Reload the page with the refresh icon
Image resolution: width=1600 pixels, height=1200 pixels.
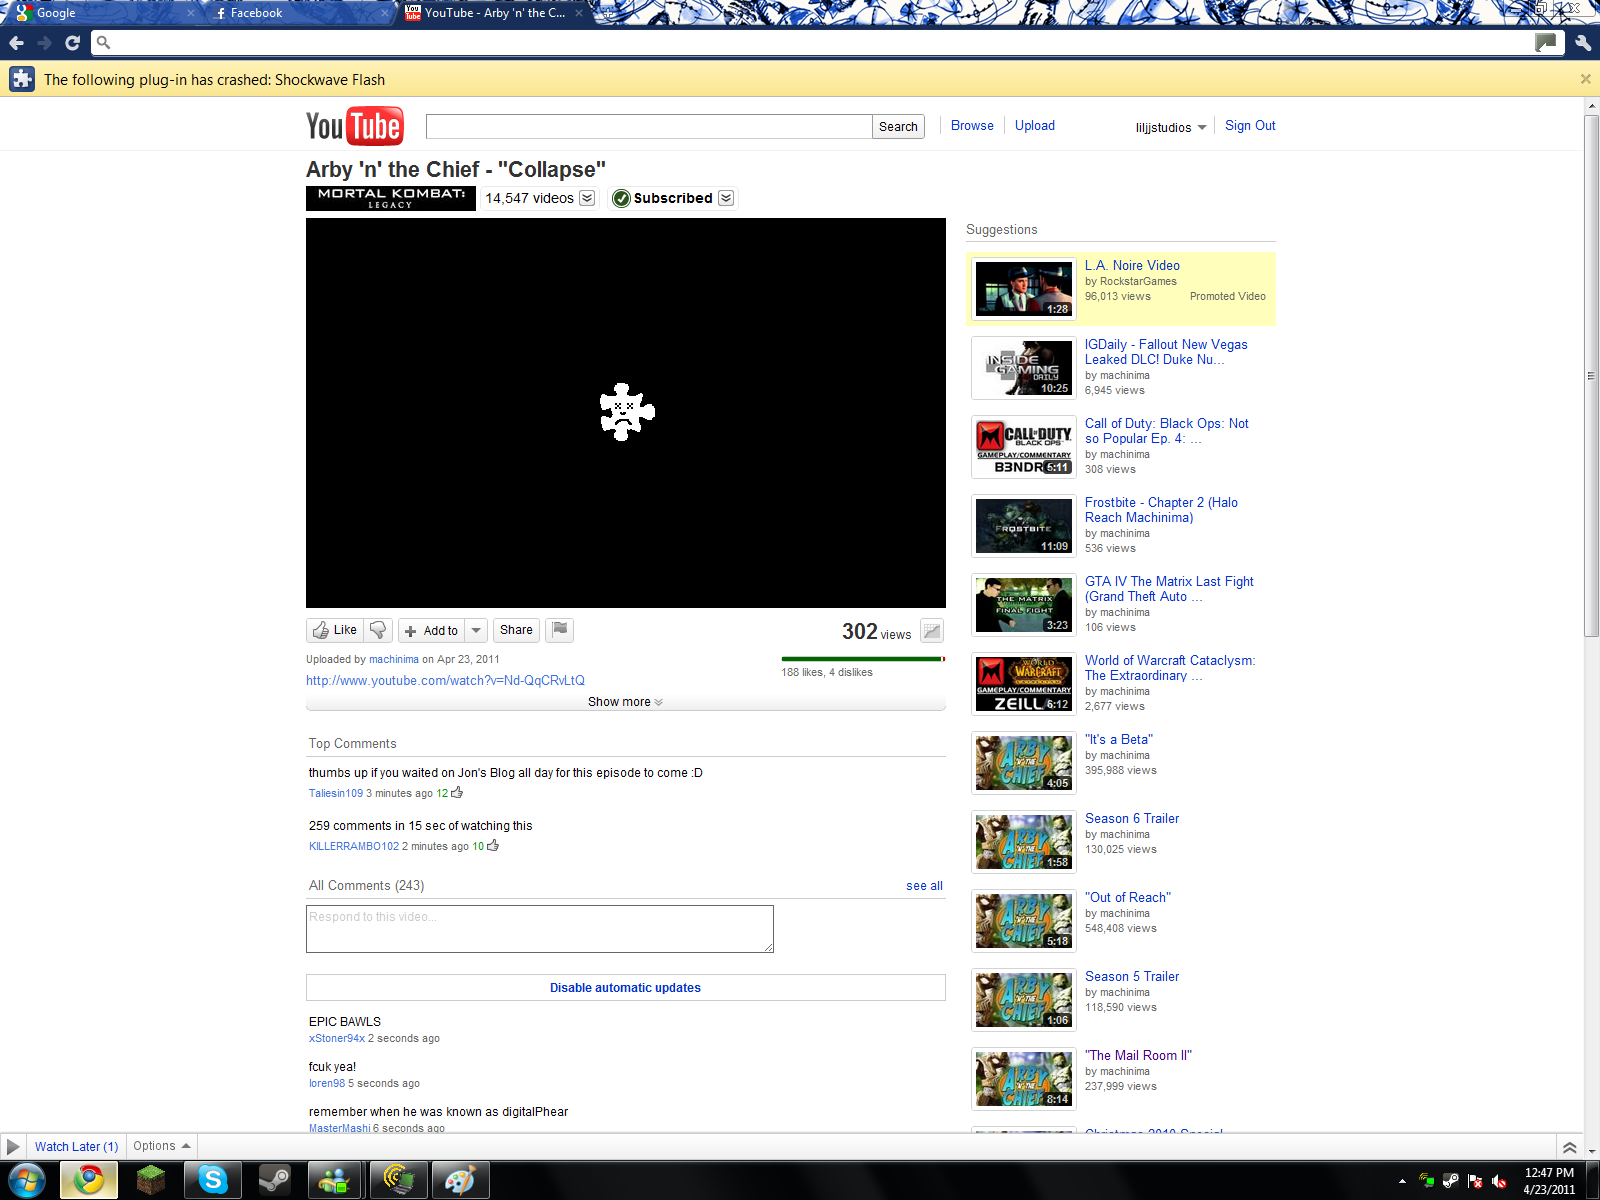(x=72, y=42)
